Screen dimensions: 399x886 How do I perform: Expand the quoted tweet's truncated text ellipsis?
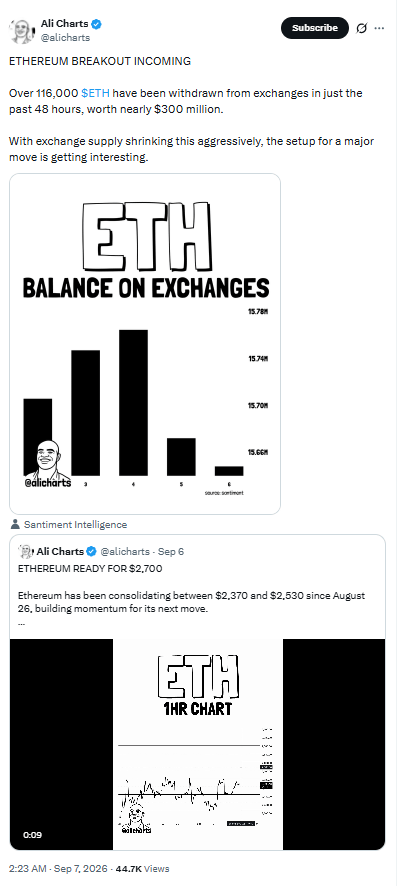click(x=21, y=624)
